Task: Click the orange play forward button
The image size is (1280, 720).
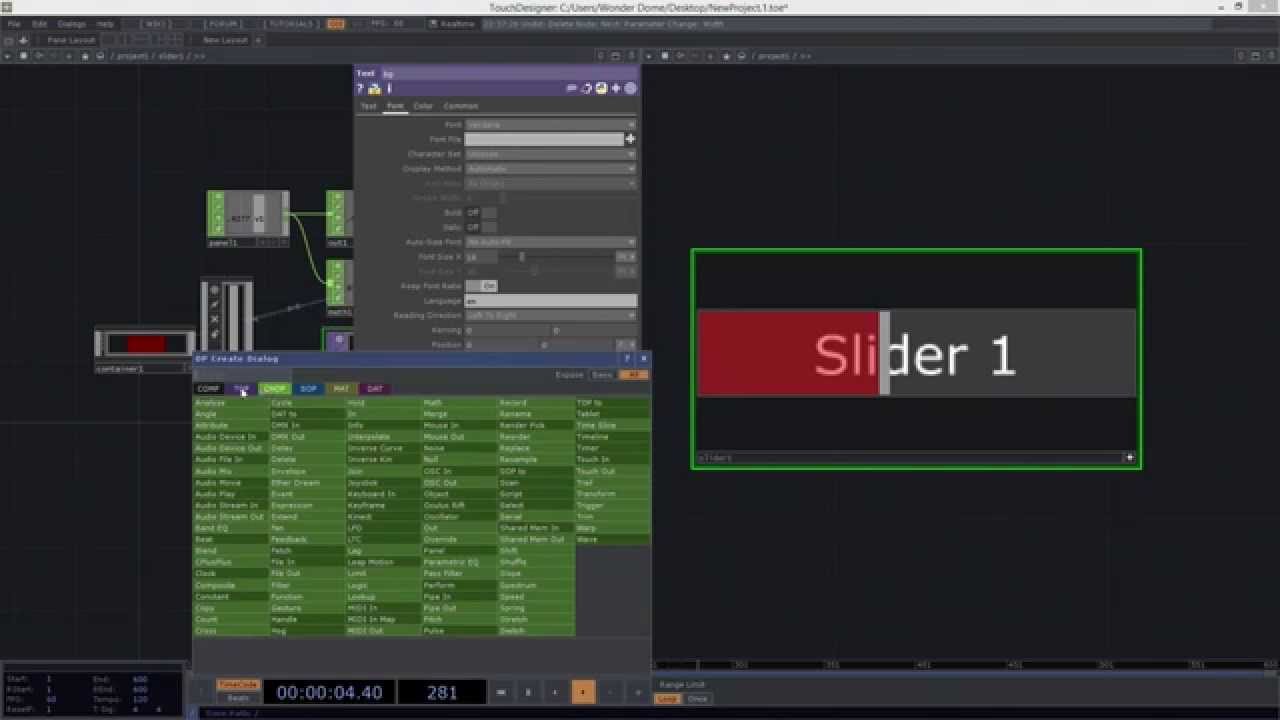Action: click(583, 692)
